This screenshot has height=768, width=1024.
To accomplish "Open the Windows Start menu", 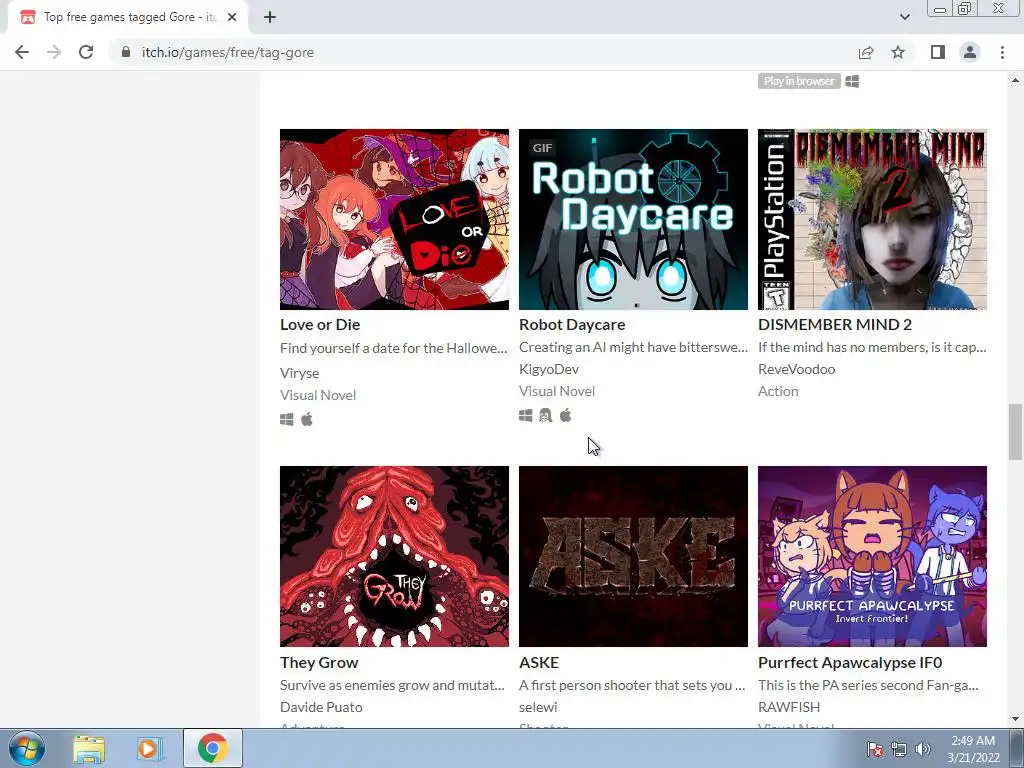I will point(27,748).
